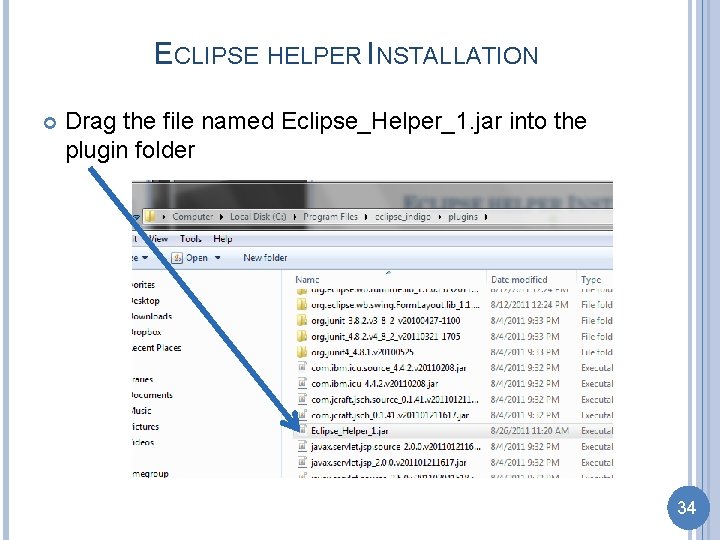
Task: Select Recent Places in the navigation pane
Action: tap(157, 348)
